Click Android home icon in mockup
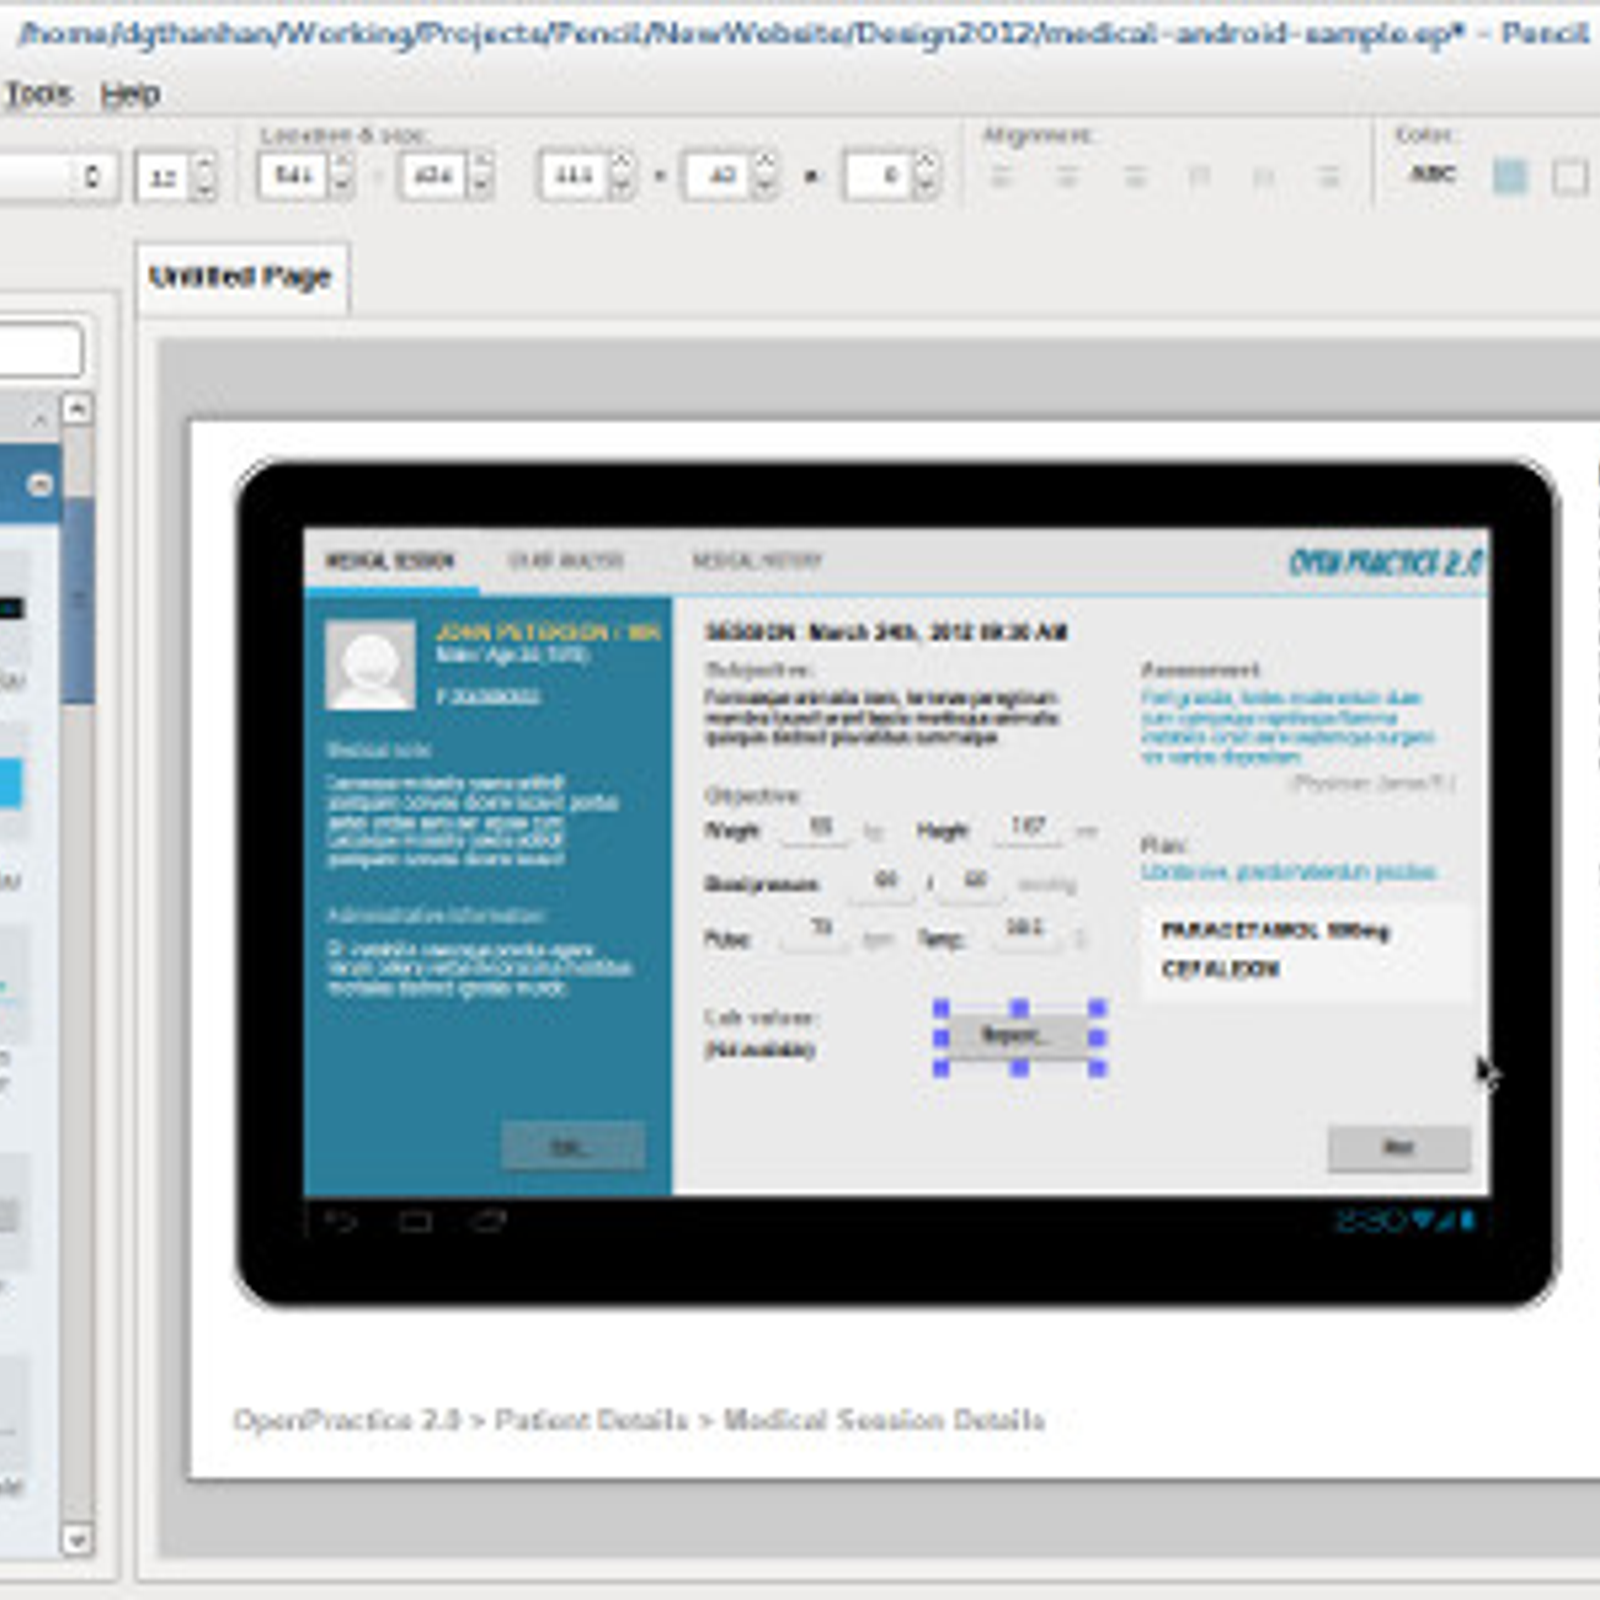The height and width of the screenshot is (1600, 1600). pyautogui.click(x=415, y=1221)
